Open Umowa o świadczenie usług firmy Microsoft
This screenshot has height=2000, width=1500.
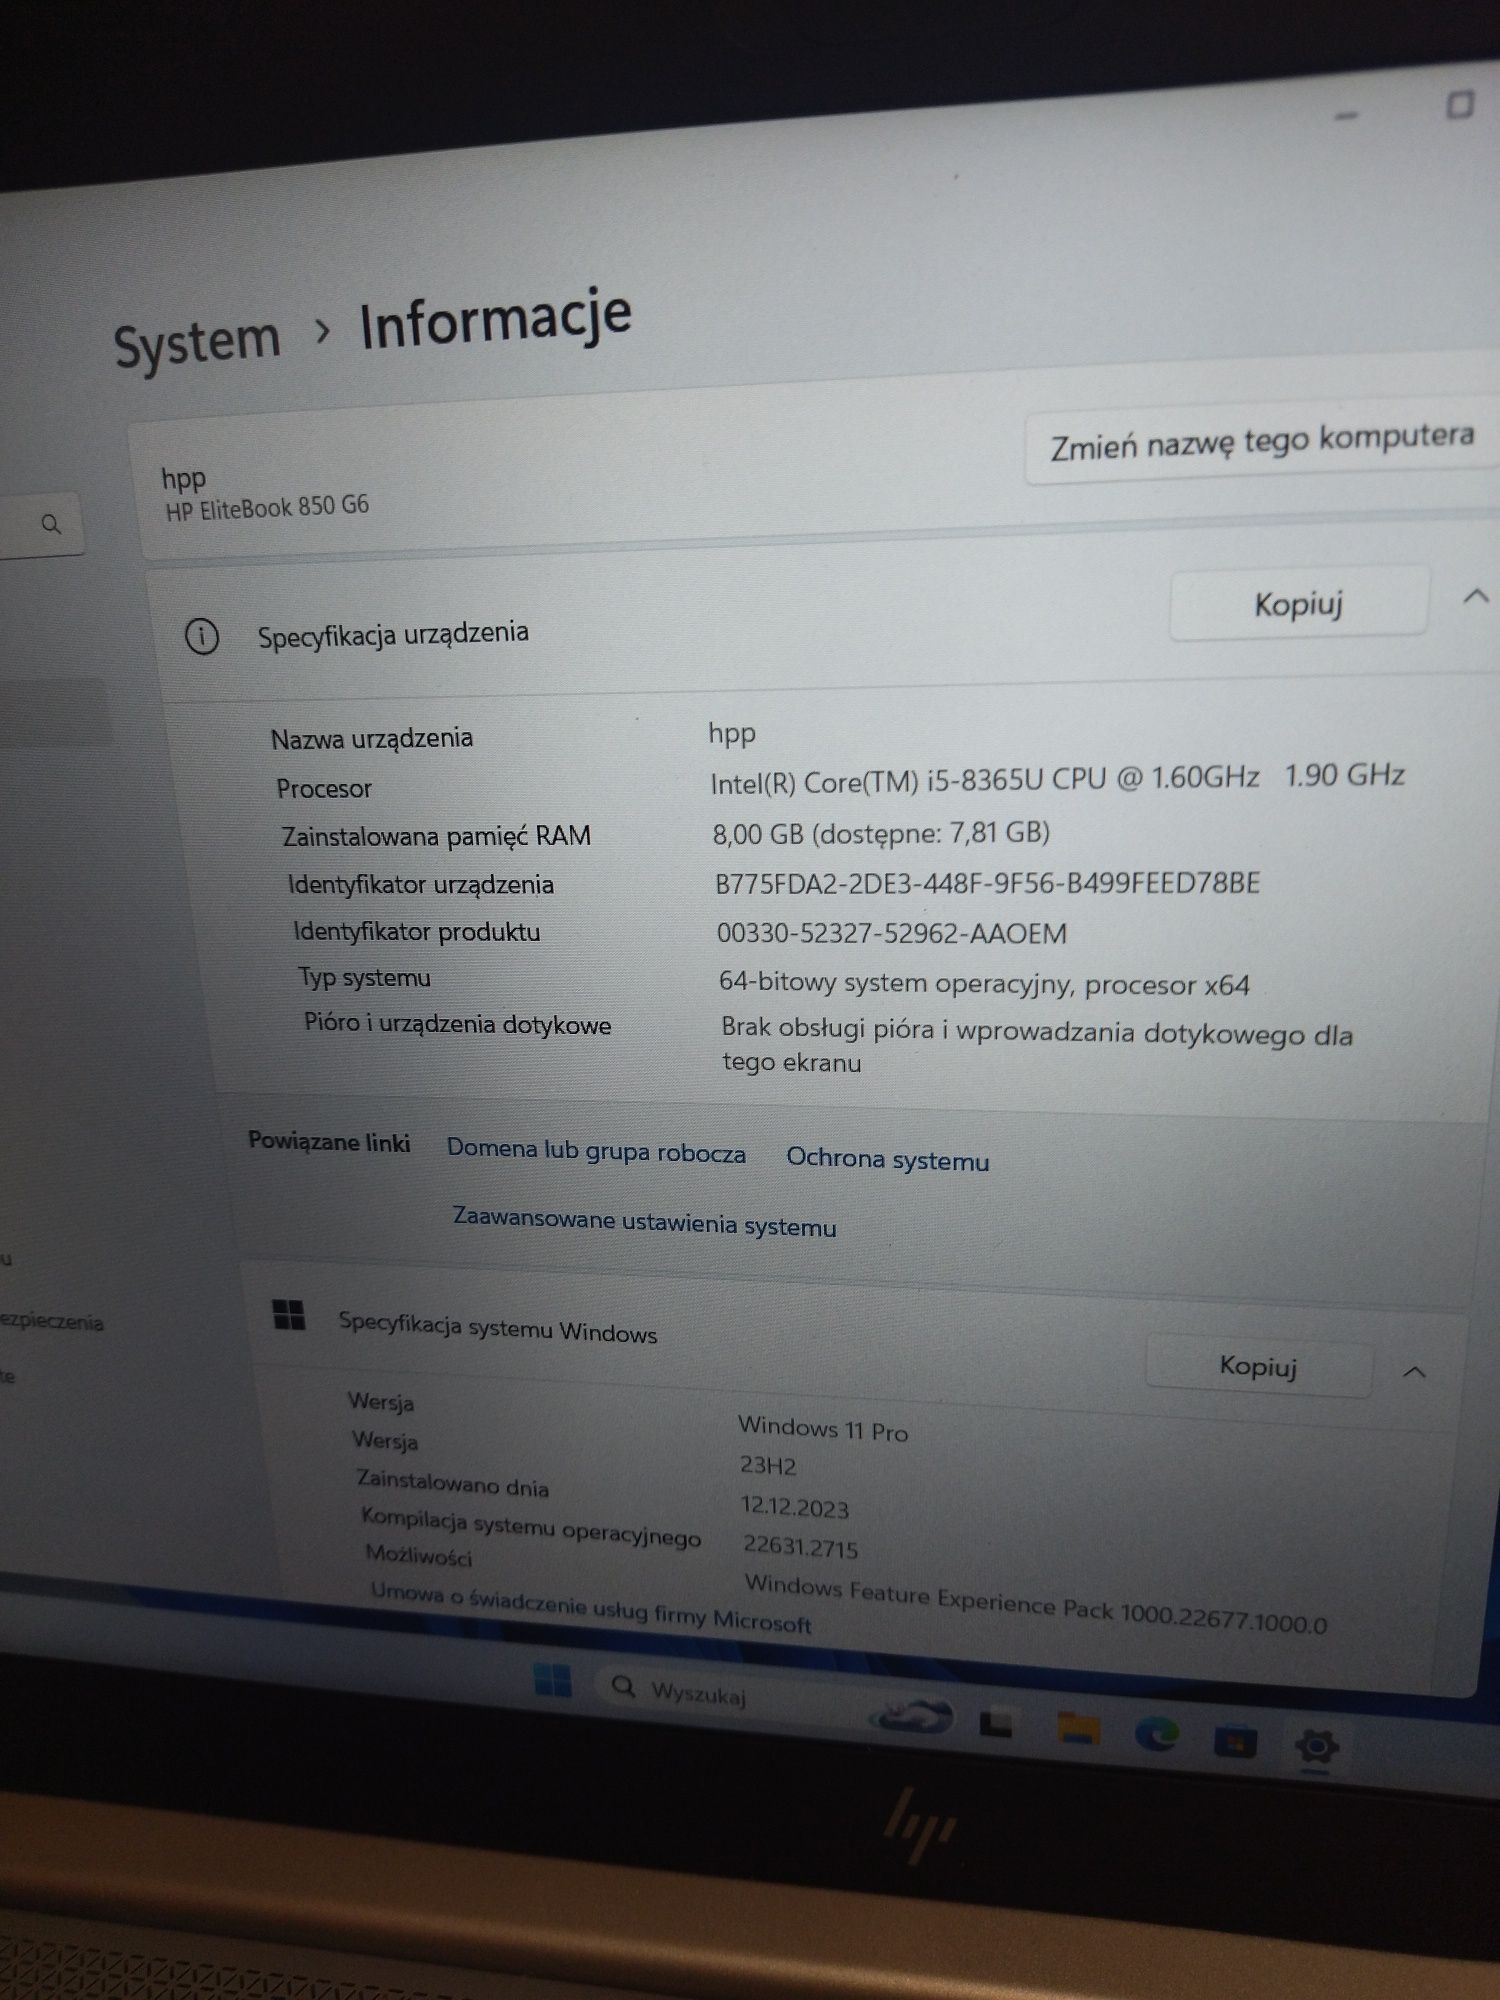point(590,1607)
